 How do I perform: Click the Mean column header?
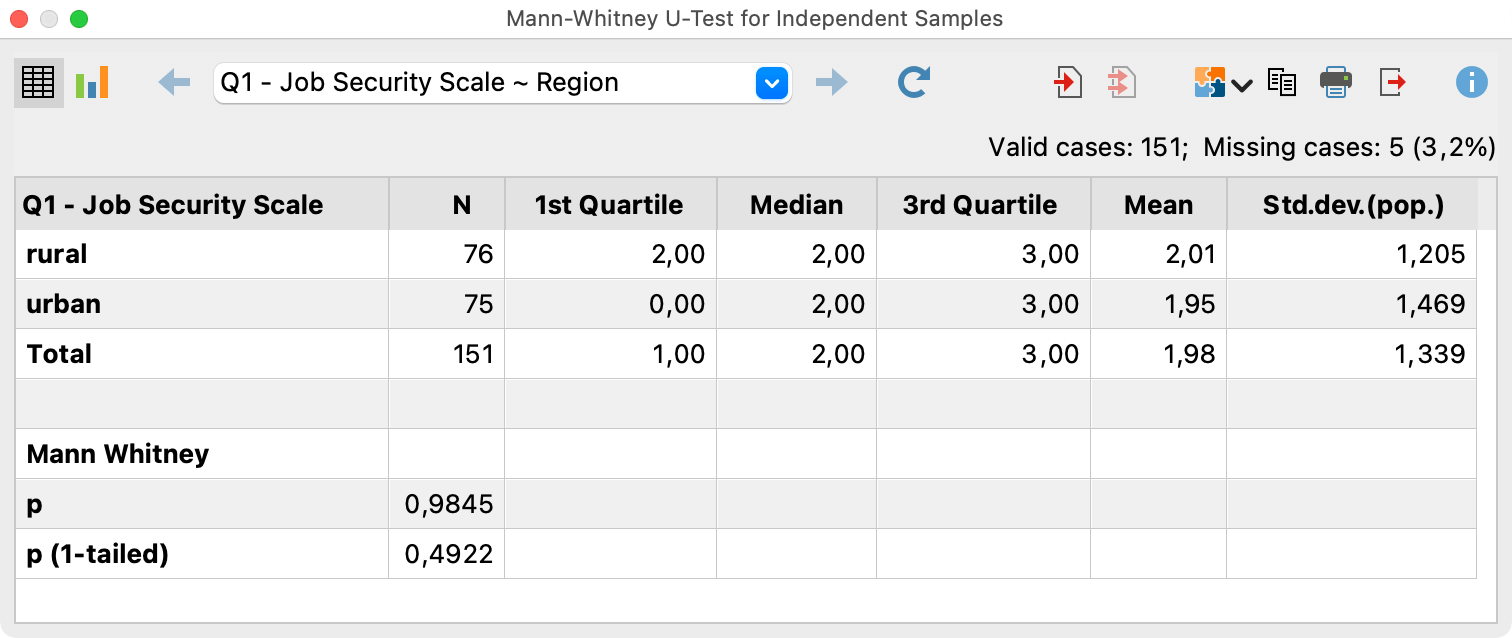click(1158, 205)
